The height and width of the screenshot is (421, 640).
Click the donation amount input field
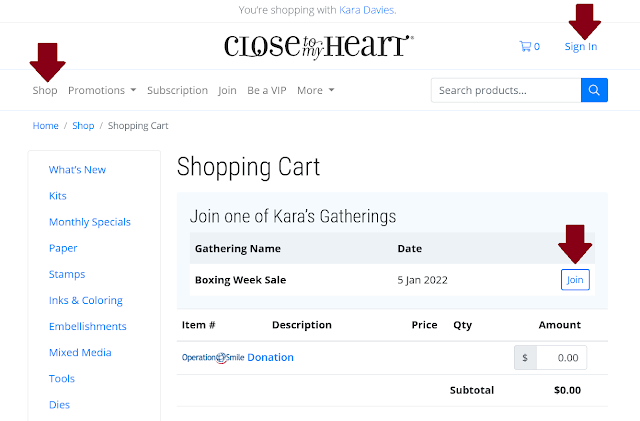561,357
